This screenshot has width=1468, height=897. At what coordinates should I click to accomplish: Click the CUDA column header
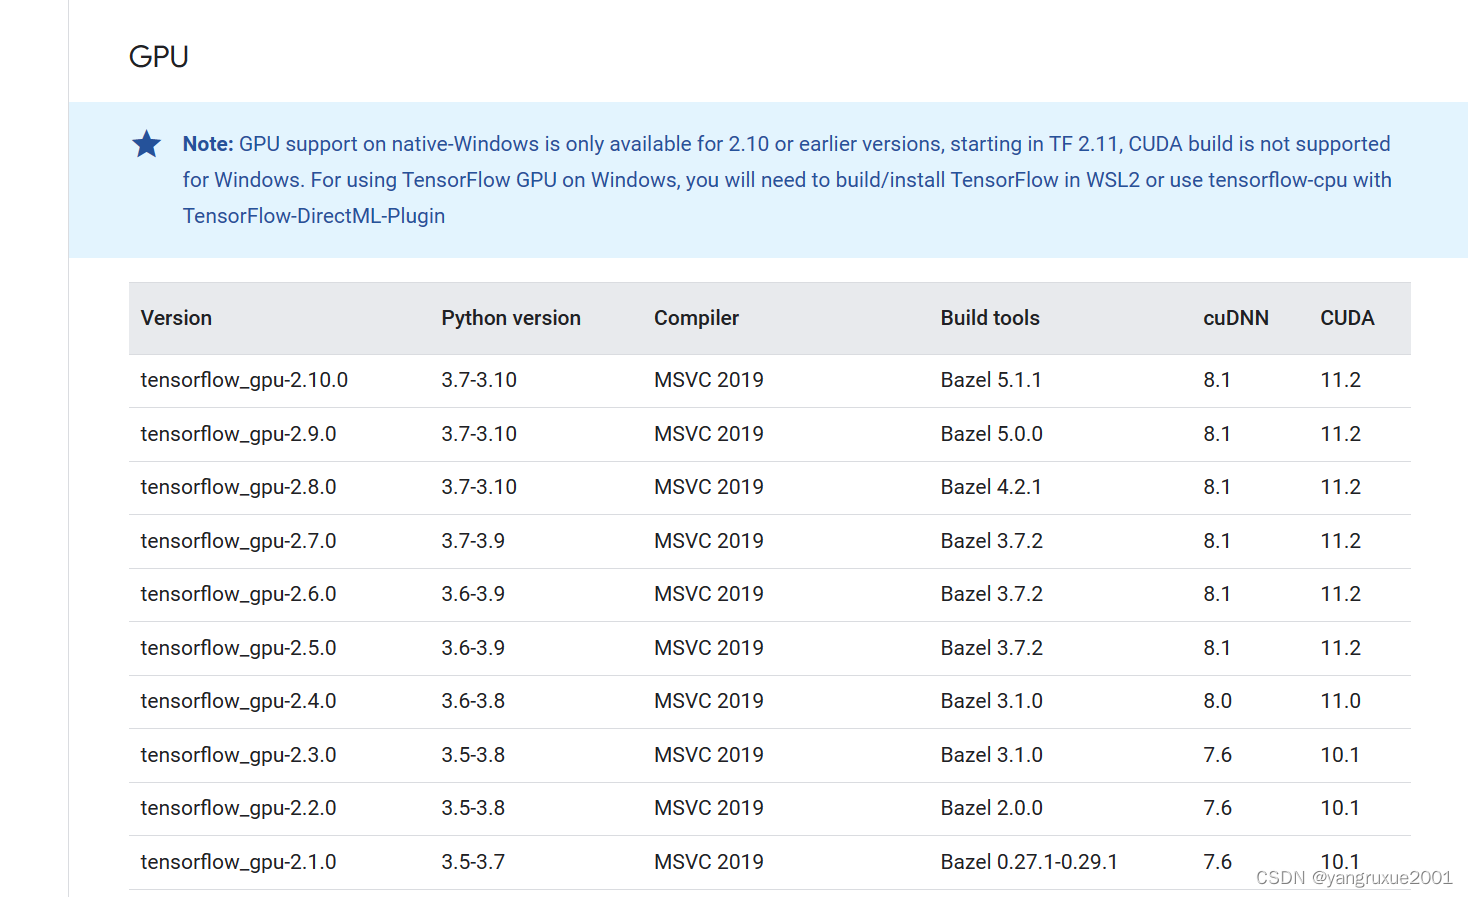click(x=1347, y=318)
